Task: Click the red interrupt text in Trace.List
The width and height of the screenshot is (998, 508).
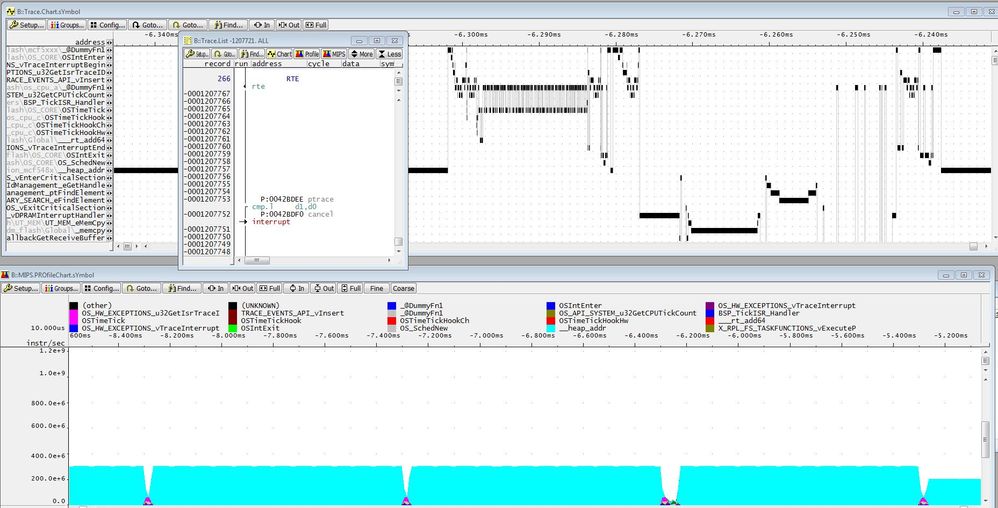Action: click(x=271, y=222)
